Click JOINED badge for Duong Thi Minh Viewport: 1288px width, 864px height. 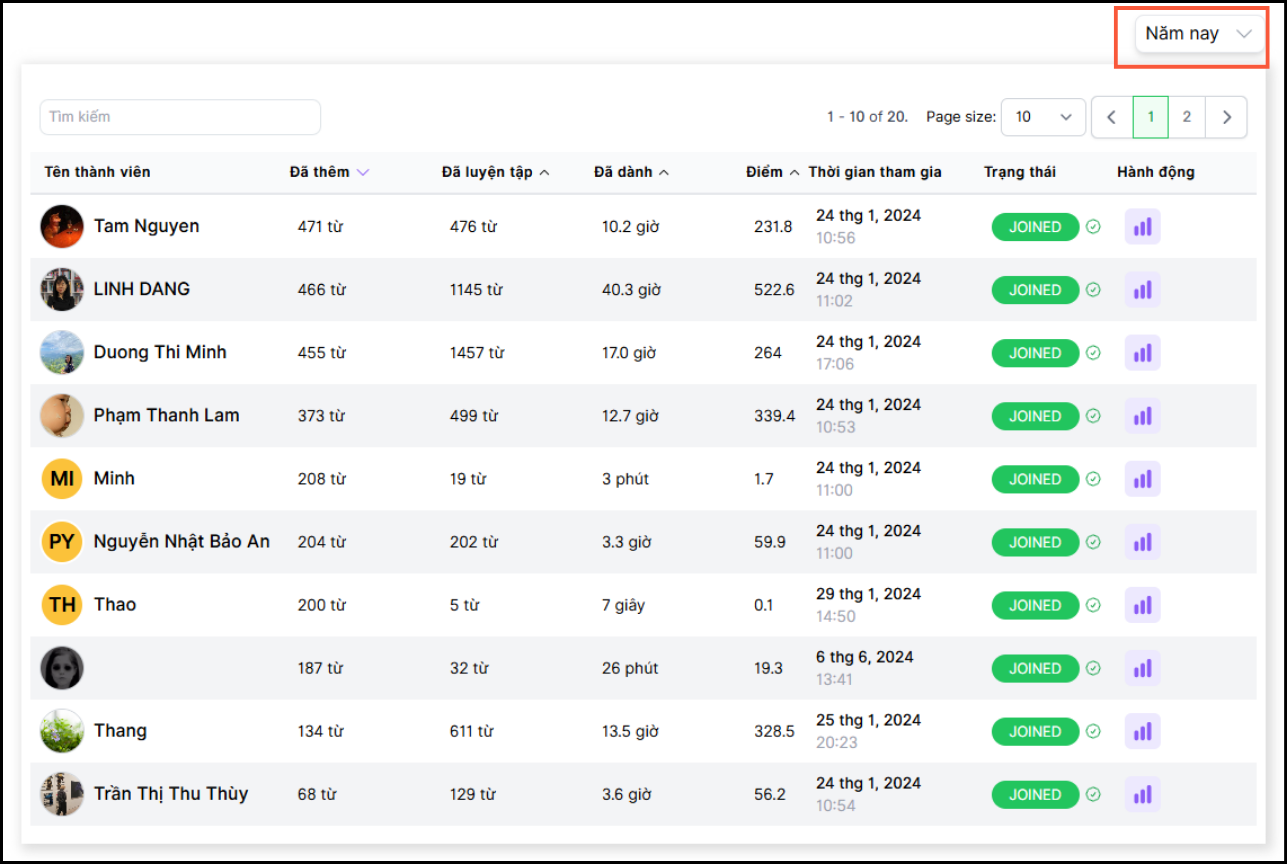point(1035,353)
